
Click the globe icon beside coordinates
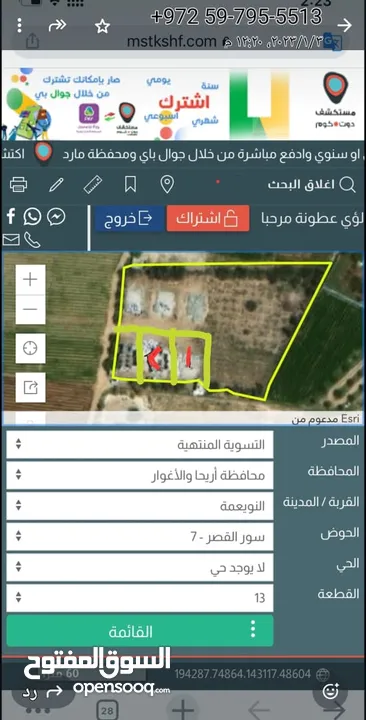click(x=323, y=675)
